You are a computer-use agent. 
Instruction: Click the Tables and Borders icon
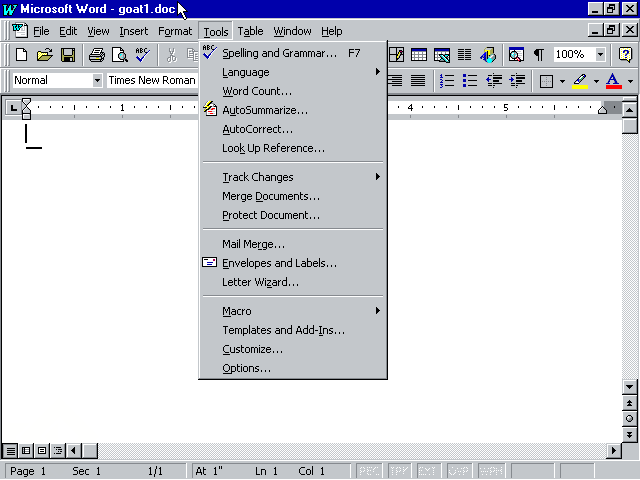click(x=396, y=54)
